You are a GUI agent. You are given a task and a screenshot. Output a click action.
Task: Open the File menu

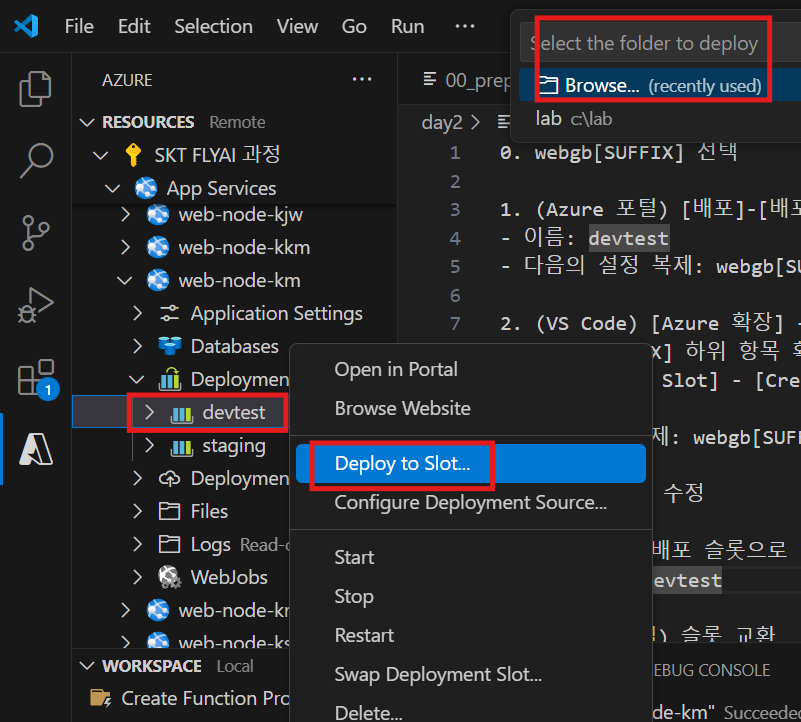(x=79, y=26)
